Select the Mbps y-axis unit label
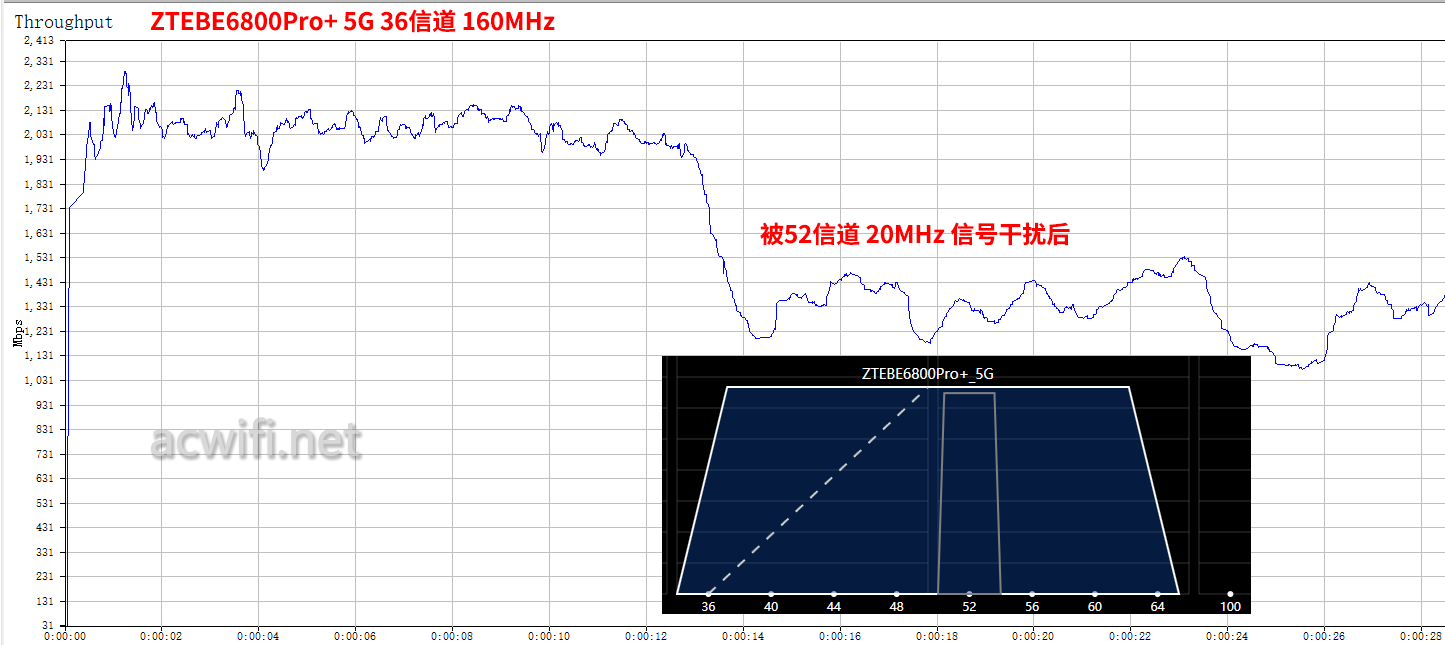Image resolution: width=1445 pixels, height=645 pixels. [x=17, y=333]
